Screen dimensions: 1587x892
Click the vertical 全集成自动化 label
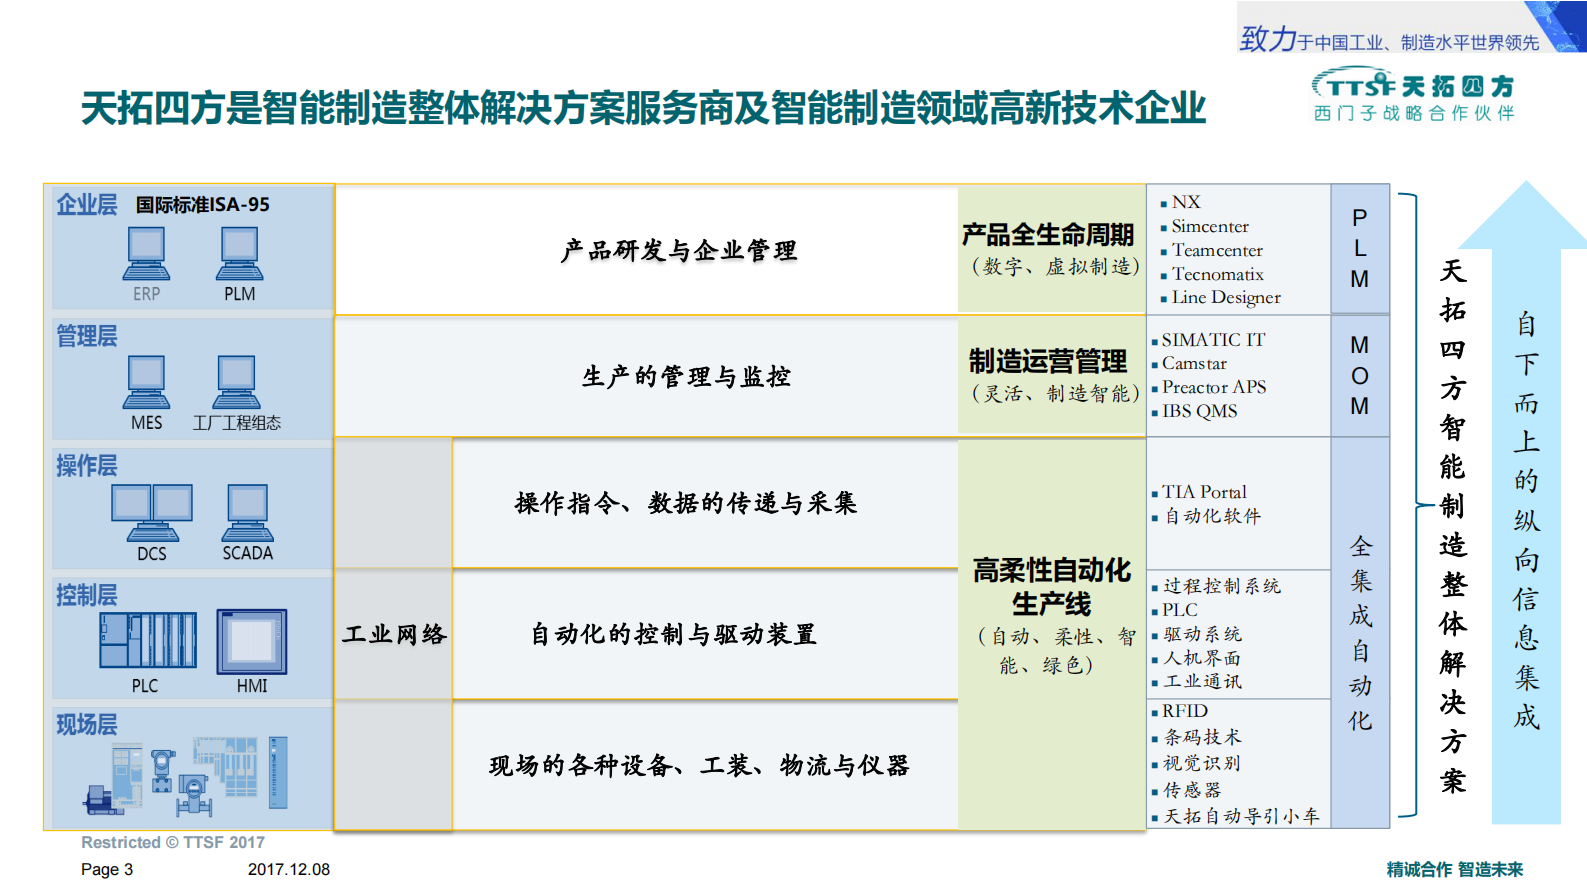(x=1361, y=633)
